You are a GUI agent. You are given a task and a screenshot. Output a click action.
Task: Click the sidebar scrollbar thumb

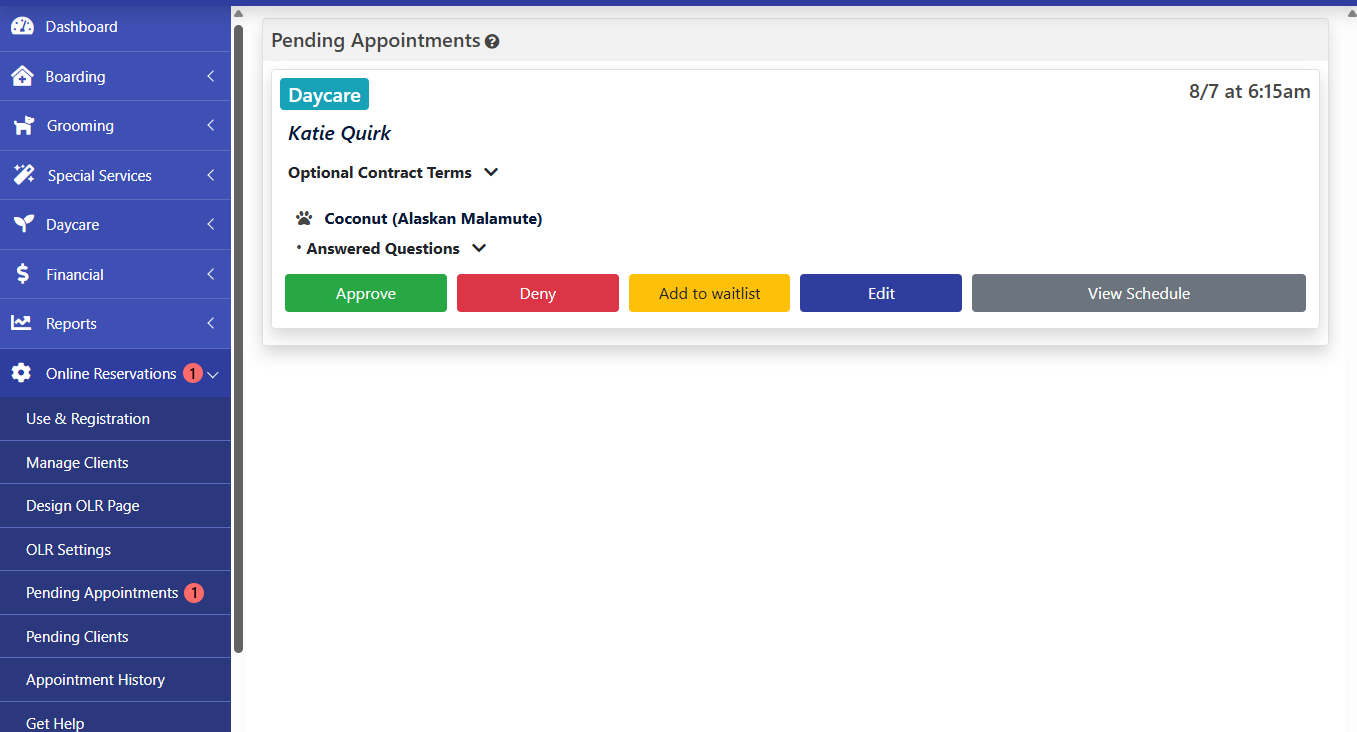click(x=238, y=338)
